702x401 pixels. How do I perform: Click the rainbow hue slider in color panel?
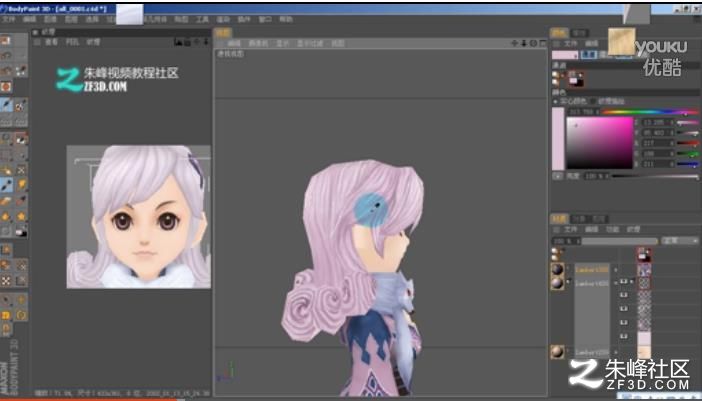tap(649, 112)
